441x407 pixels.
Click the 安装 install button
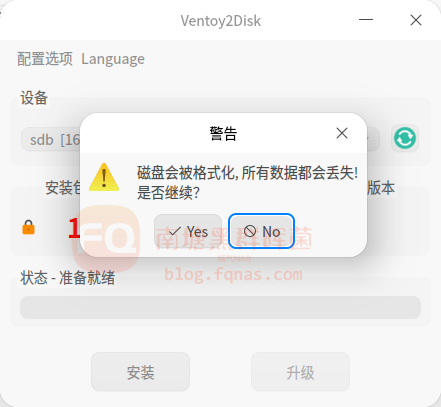(x=140, y=372)
